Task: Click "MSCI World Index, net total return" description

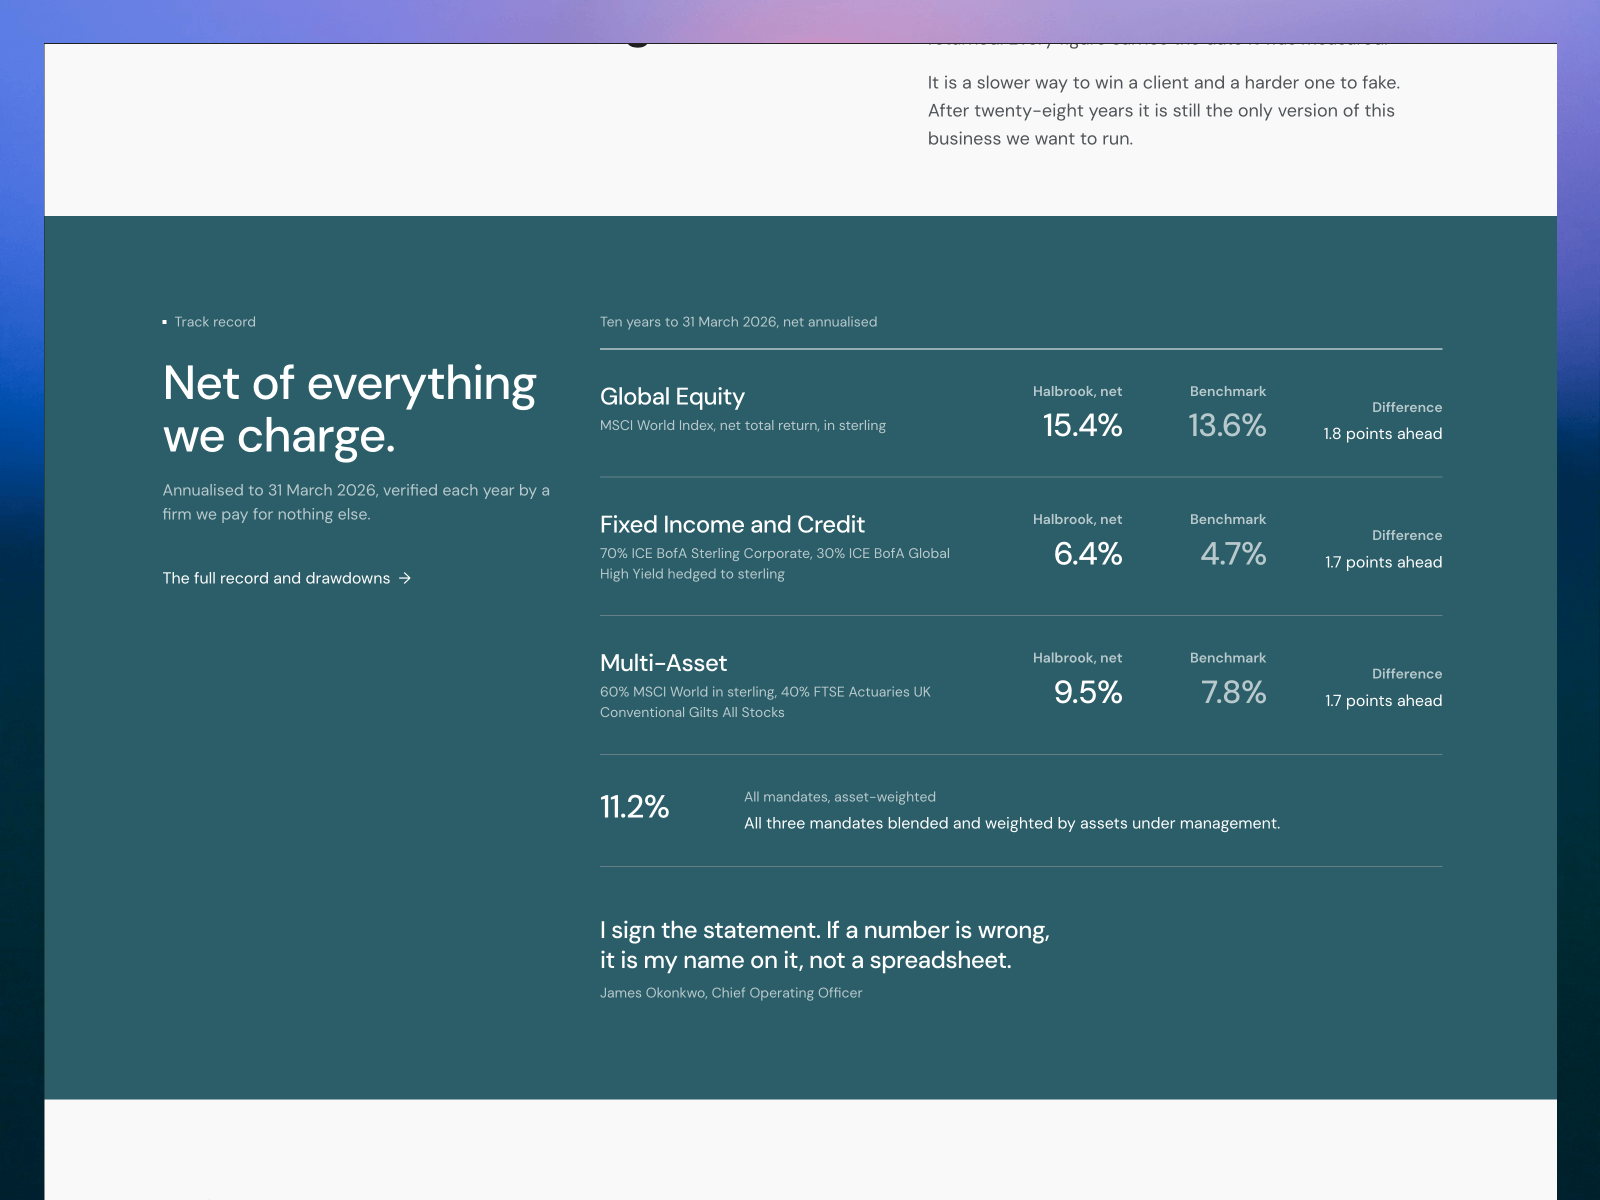Action: tap(743, 426)
